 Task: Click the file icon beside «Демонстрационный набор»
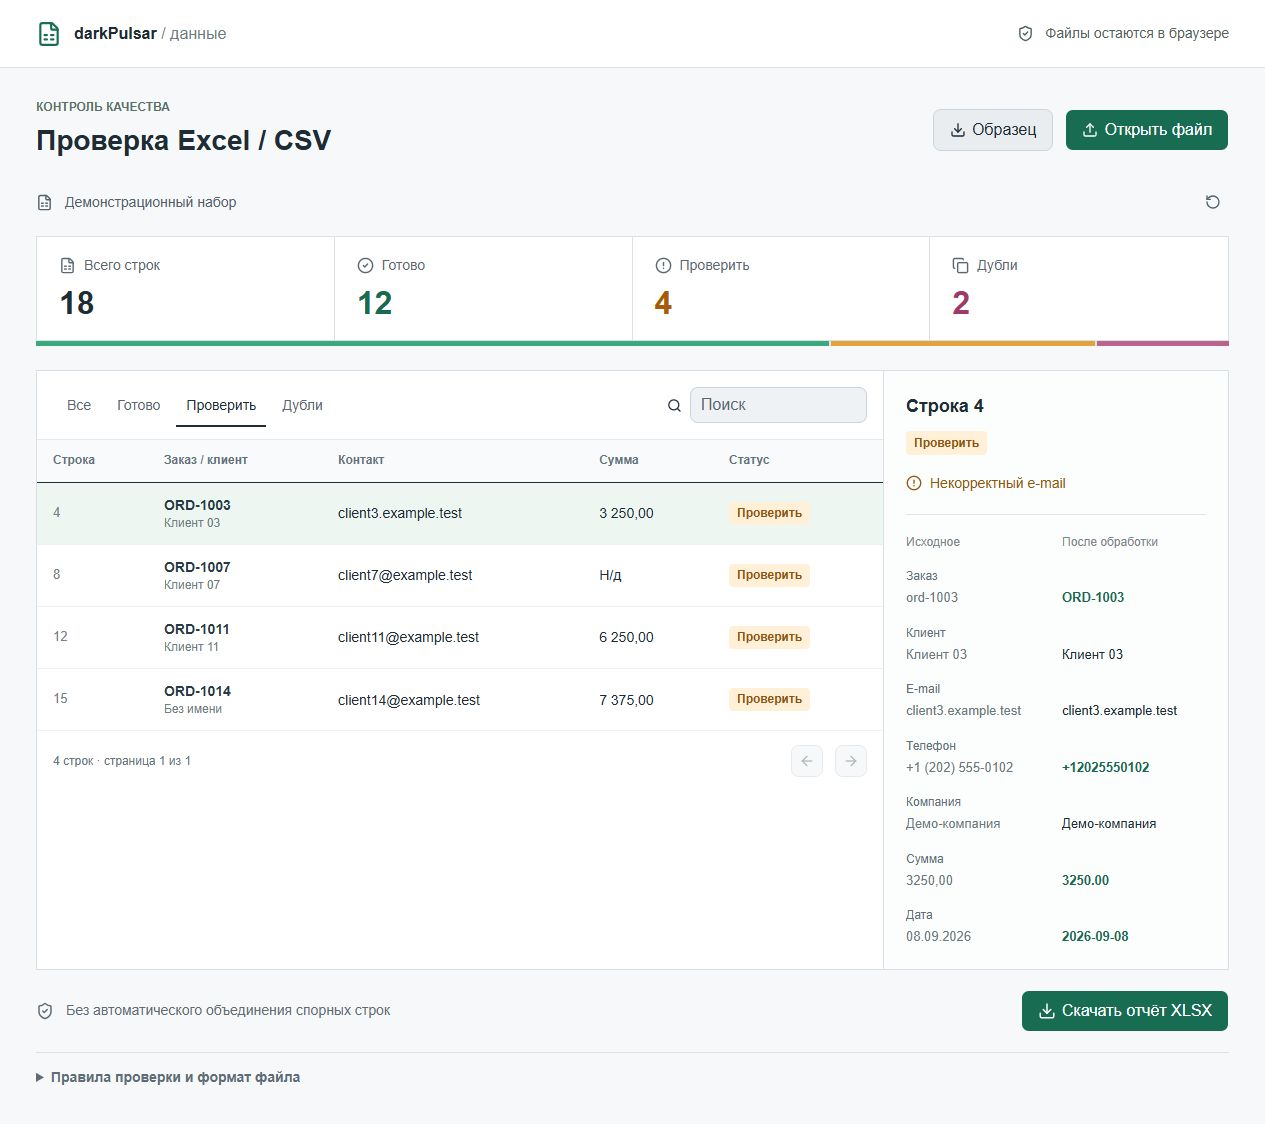tap(45, 202)
